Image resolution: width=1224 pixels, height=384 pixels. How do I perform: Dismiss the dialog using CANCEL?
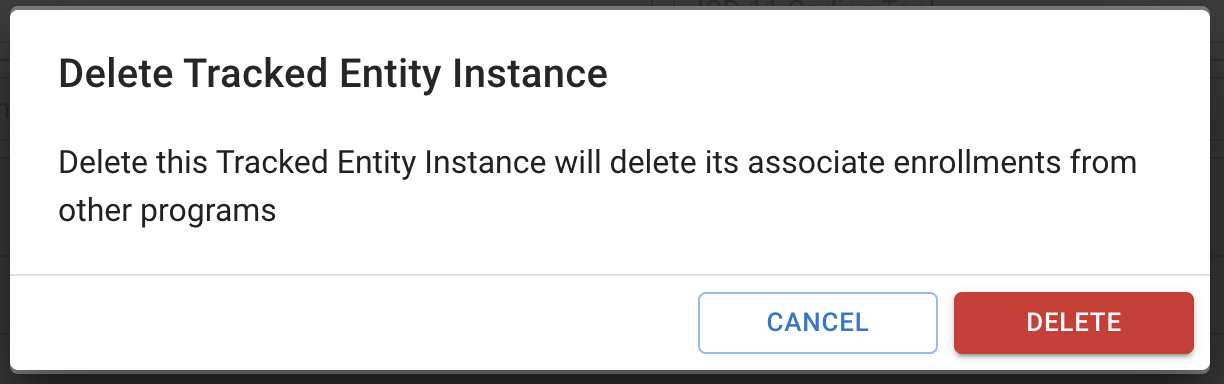tap(817, 323)
